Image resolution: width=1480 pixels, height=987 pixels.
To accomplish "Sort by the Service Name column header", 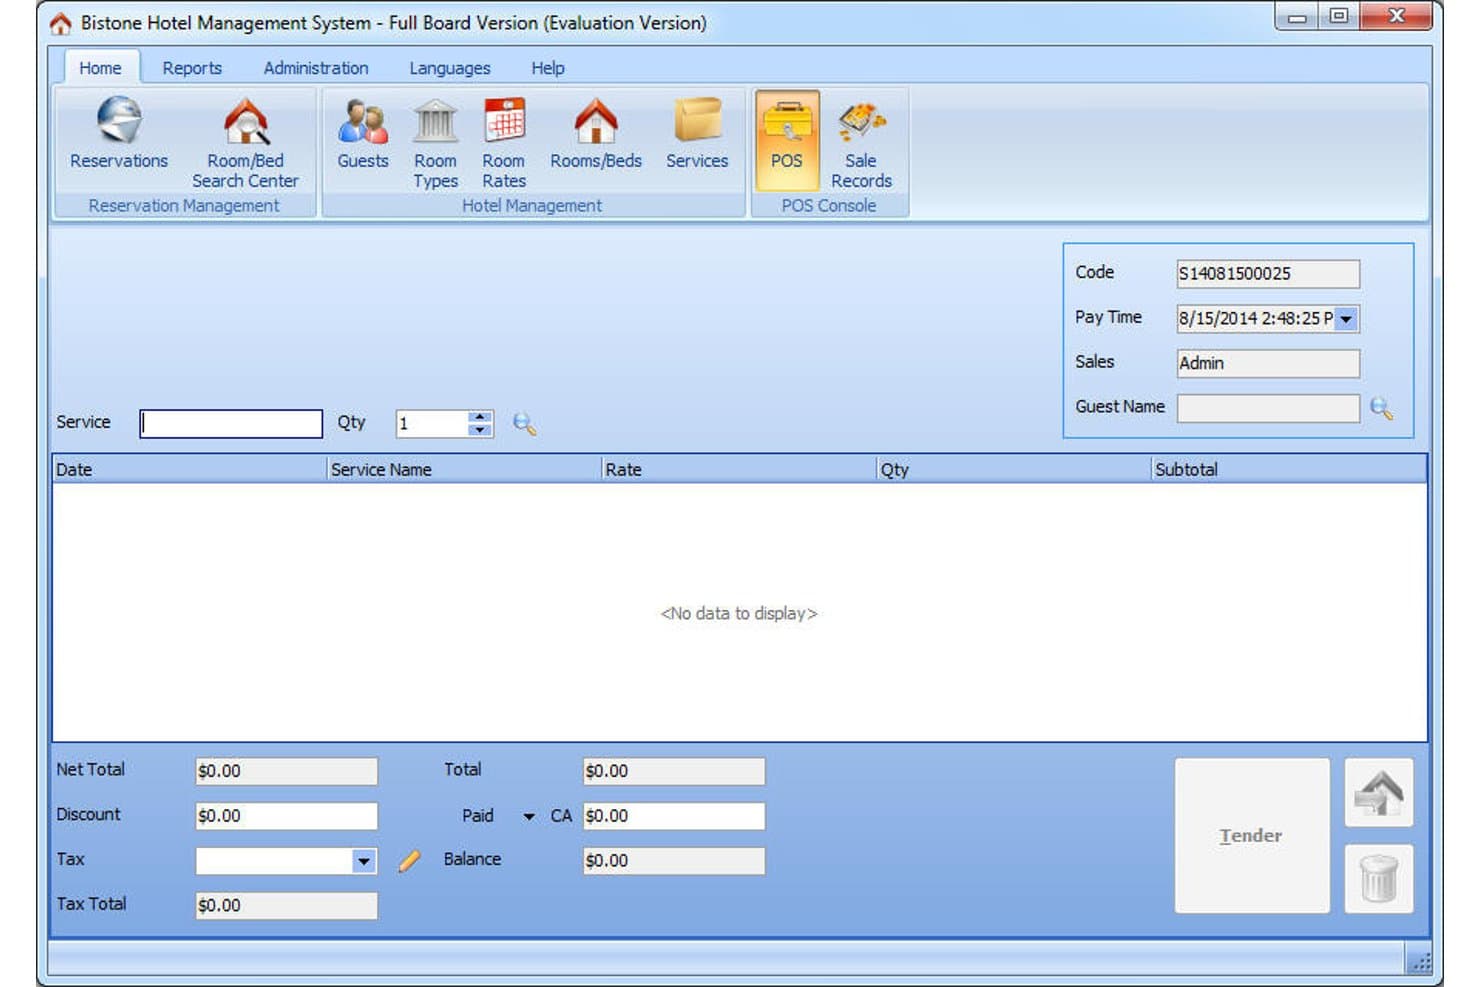I will [465, 470].
